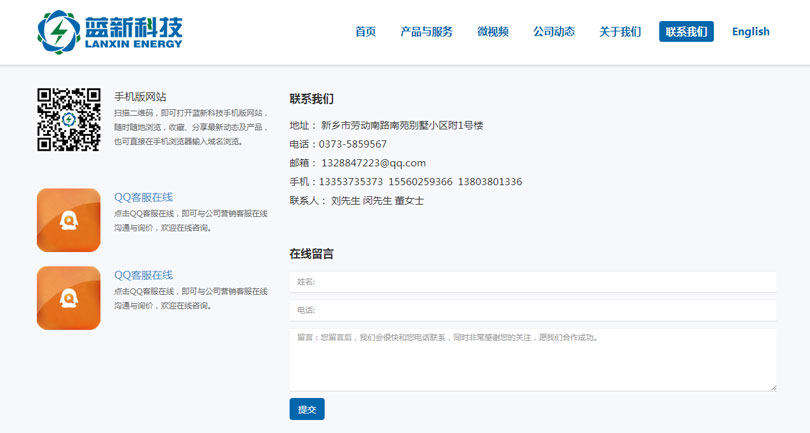Viewport: 810px width, 433px height.
Task: Focus the 姓名 name input field
Action: (x=533, y=282)
